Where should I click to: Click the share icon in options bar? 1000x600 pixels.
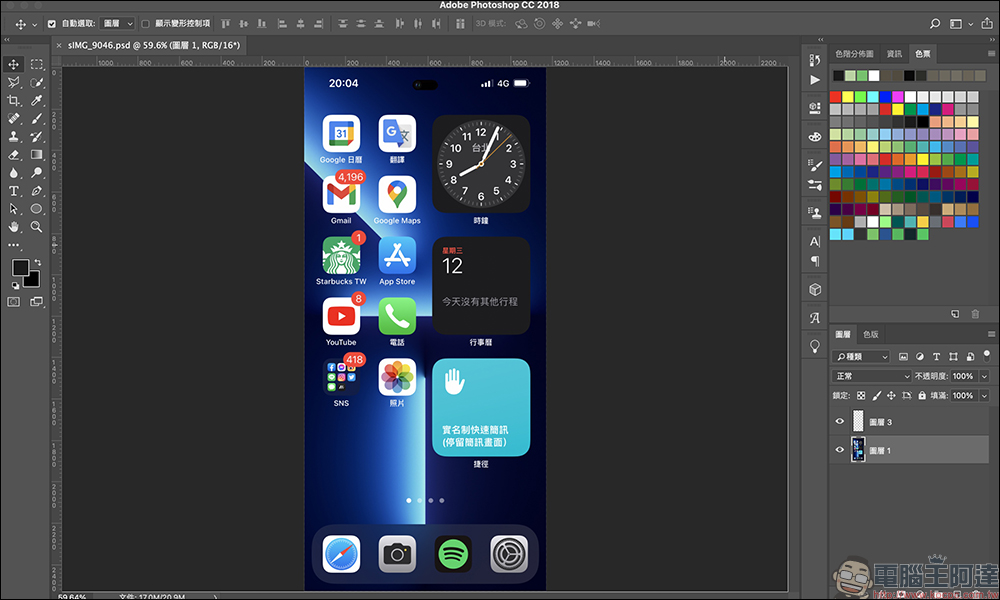pos(987,24)
